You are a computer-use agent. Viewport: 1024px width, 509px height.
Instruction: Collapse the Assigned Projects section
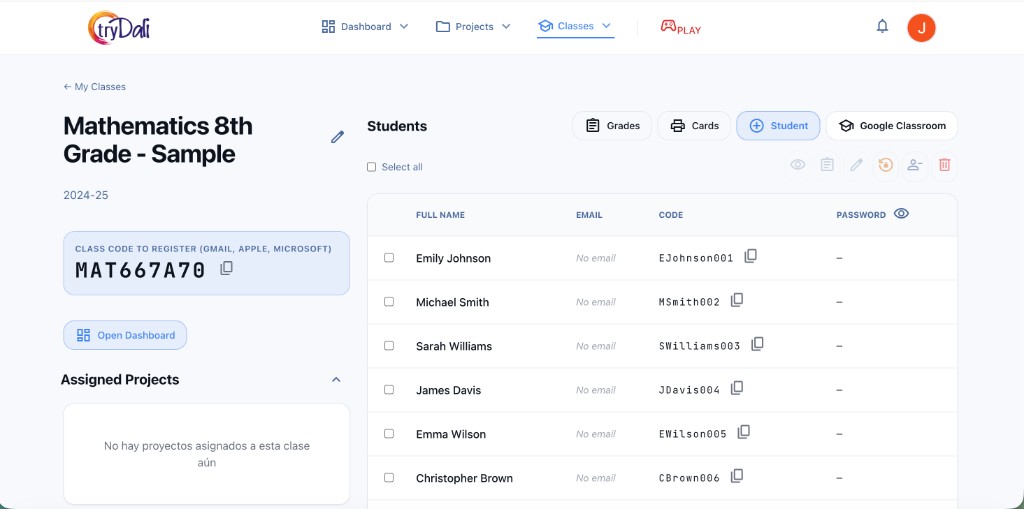pos(336,380)
